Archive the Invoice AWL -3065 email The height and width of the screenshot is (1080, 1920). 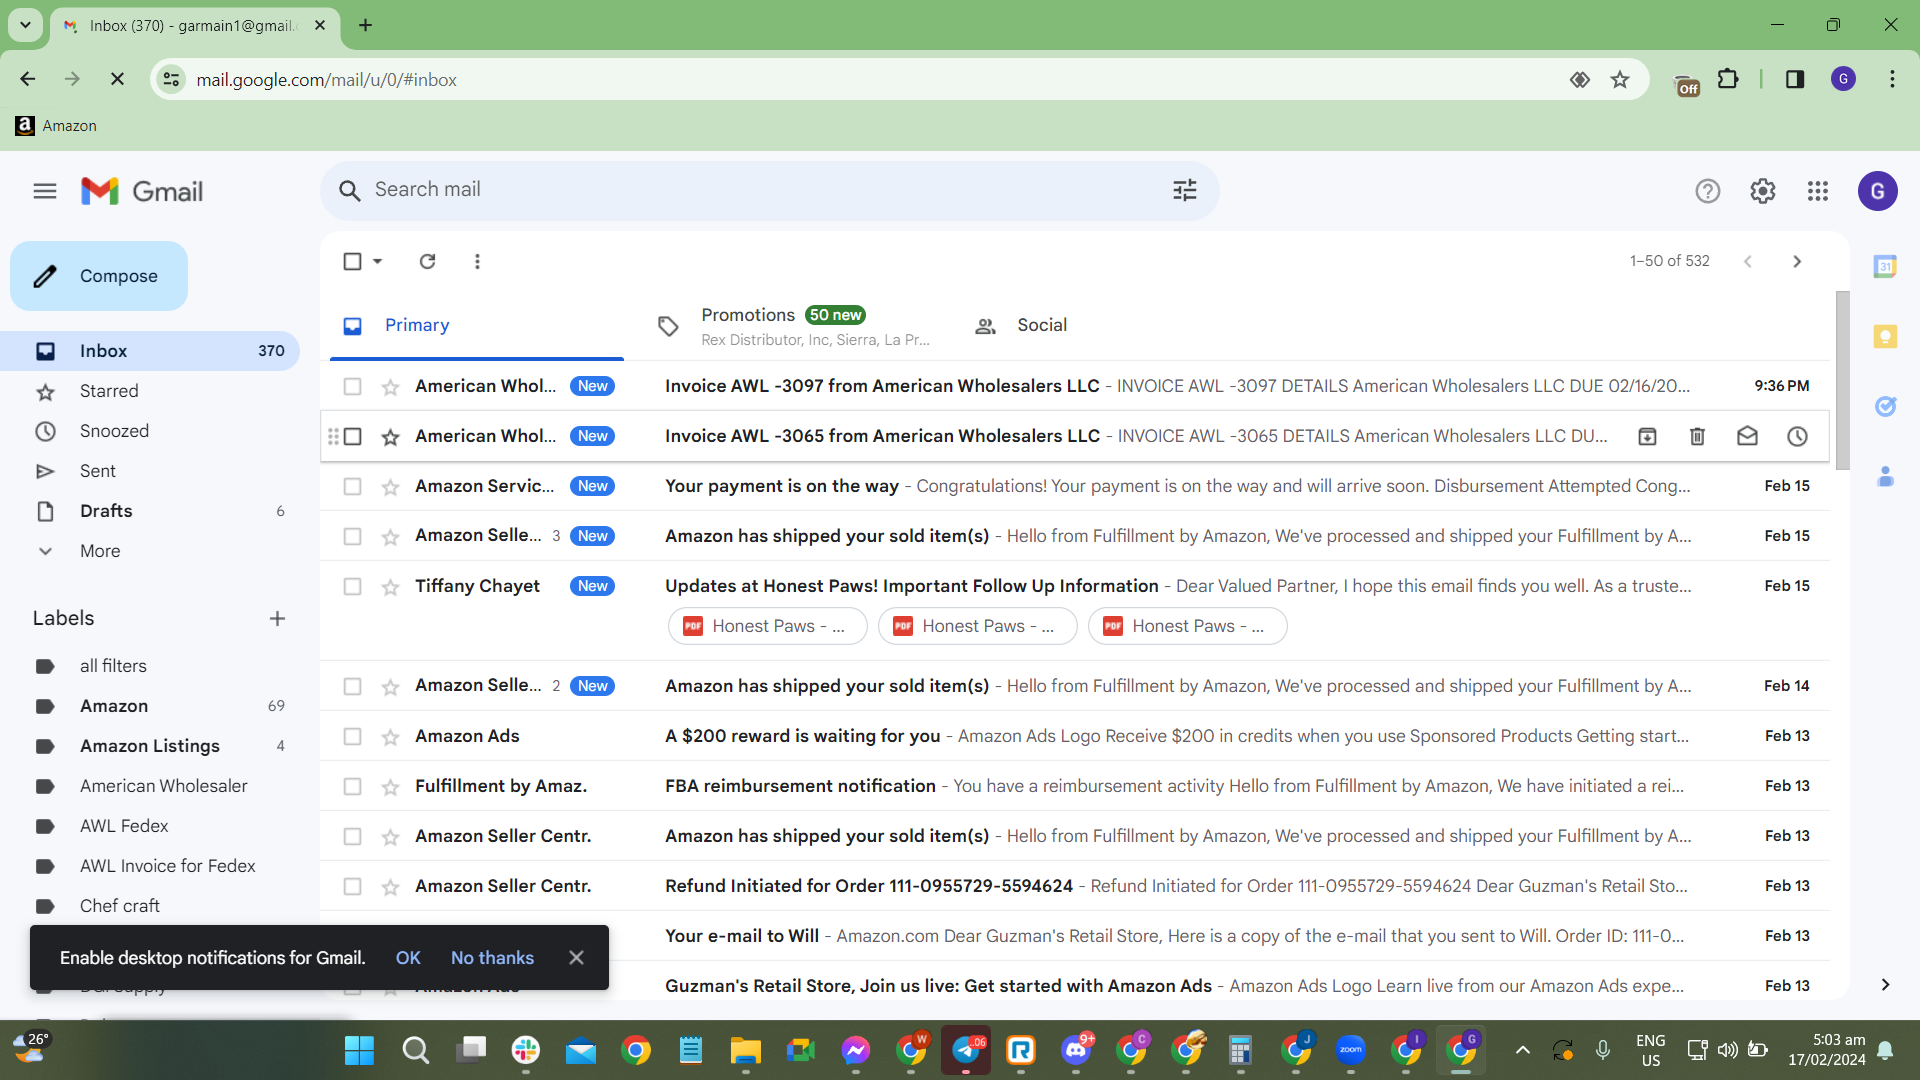[x=1647, y=436]
